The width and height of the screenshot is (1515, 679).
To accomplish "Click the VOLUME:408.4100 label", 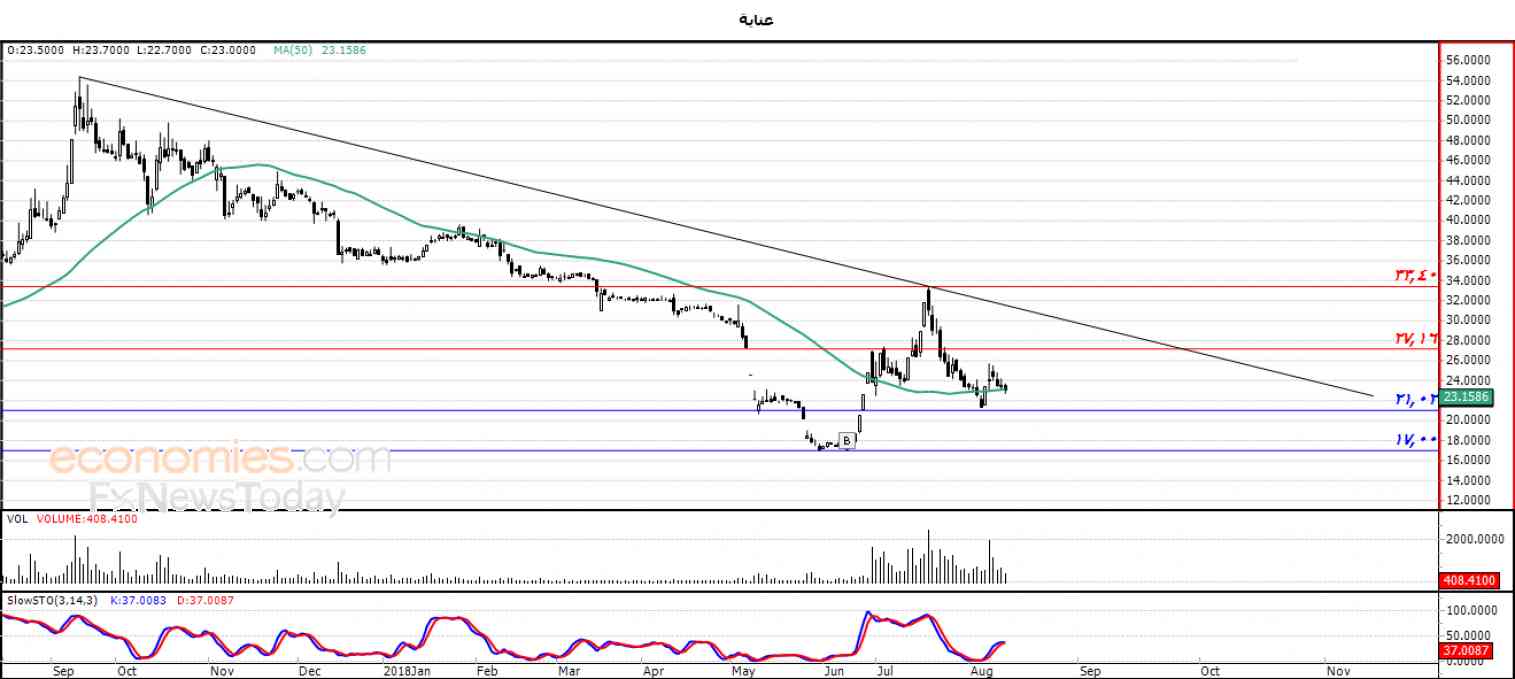I will coord(88,519).
